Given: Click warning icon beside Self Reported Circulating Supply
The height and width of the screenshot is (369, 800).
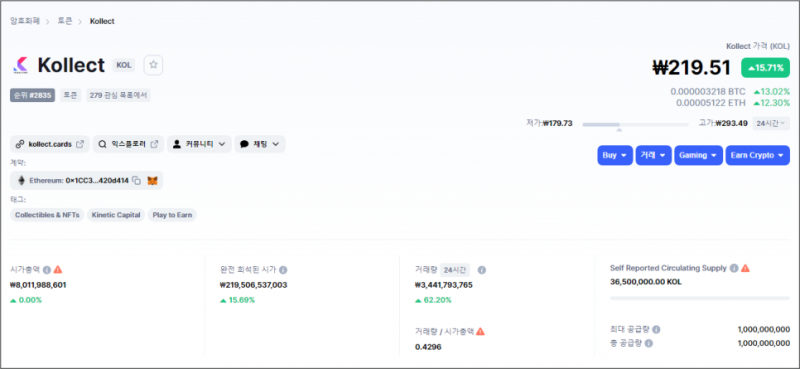Looking at the screenshot, I should pyautogui.click(x=745, y=268).
